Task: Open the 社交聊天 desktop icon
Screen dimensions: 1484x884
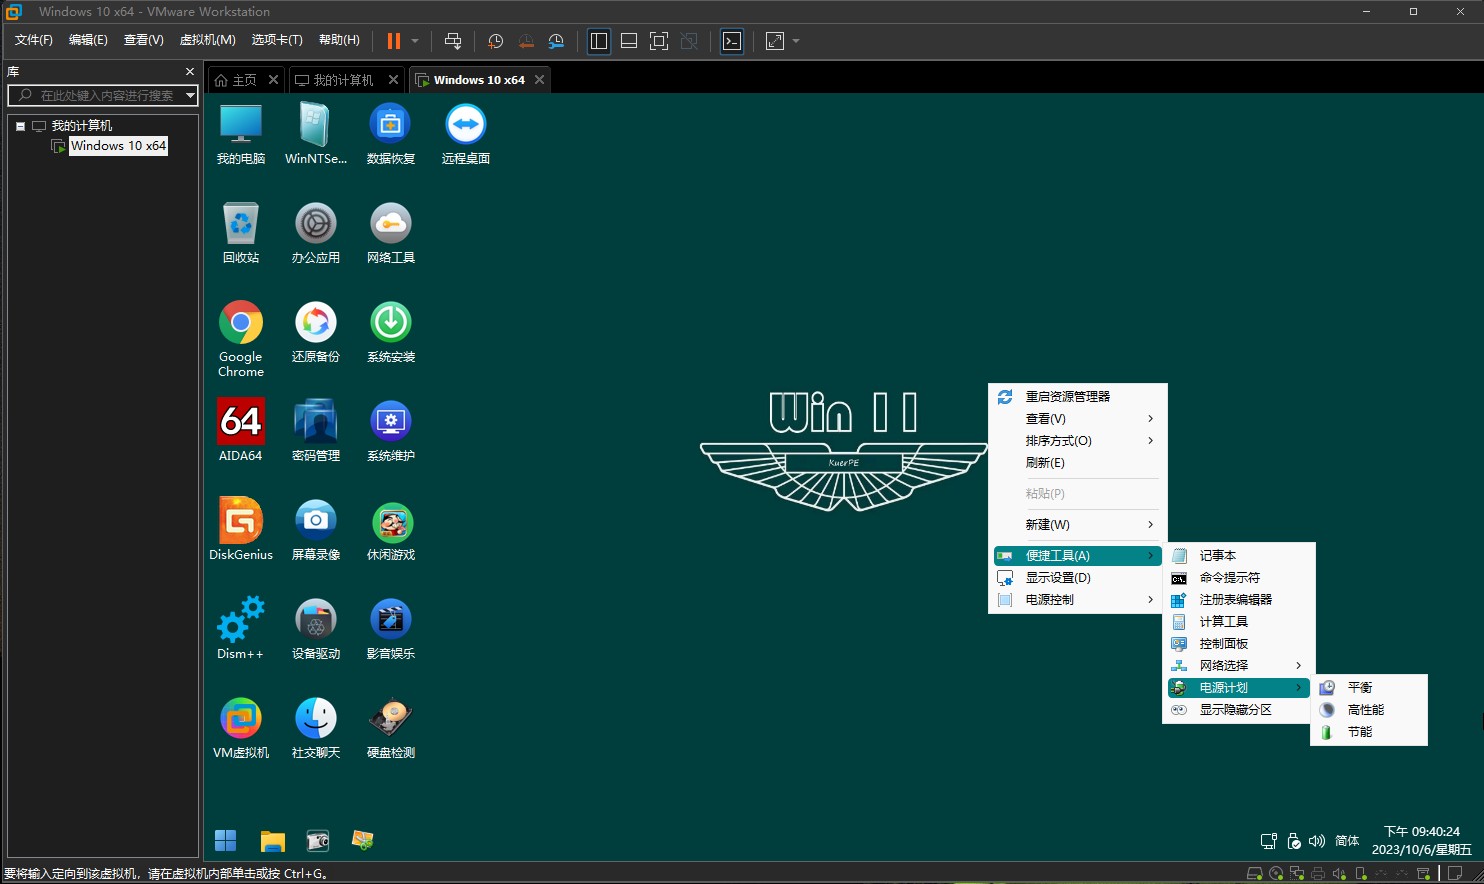Action: click(x=316, y=728)
